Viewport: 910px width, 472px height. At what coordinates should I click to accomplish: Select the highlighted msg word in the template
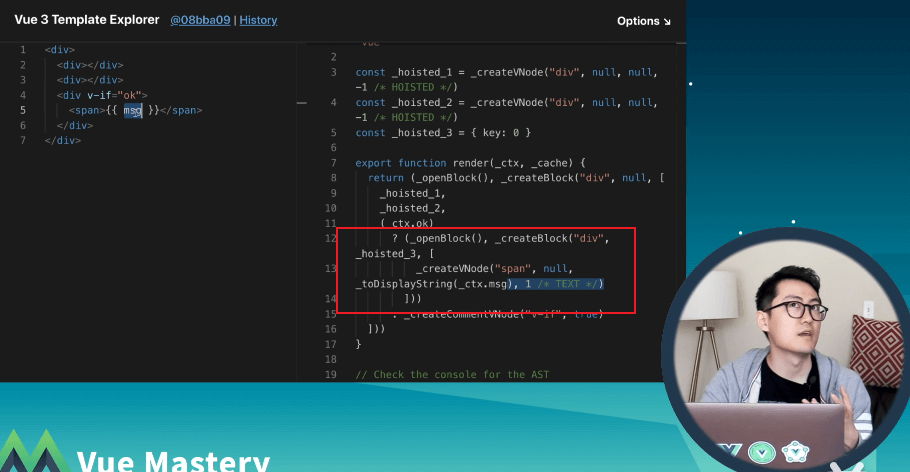click(132, 110)
